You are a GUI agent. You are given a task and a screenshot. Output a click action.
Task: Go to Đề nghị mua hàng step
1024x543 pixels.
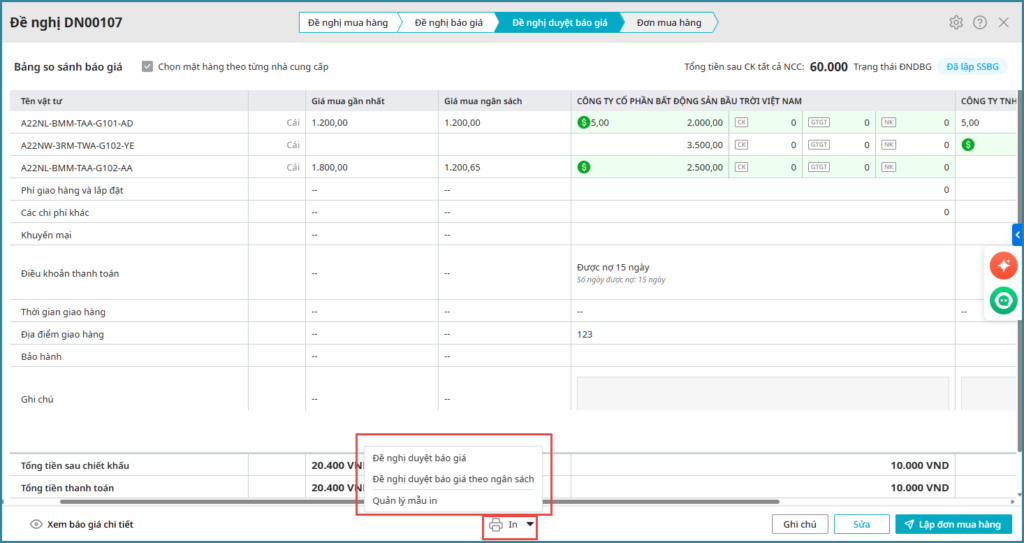(348, 23)
